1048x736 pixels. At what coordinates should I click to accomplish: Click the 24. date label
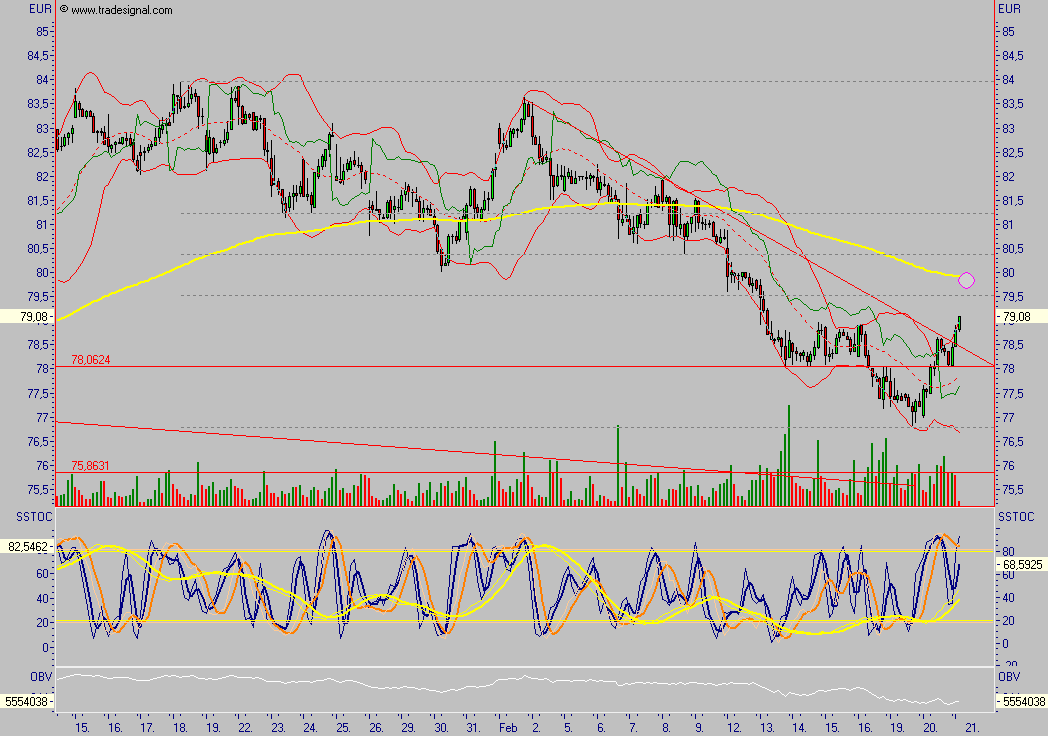tap(310, 727)
